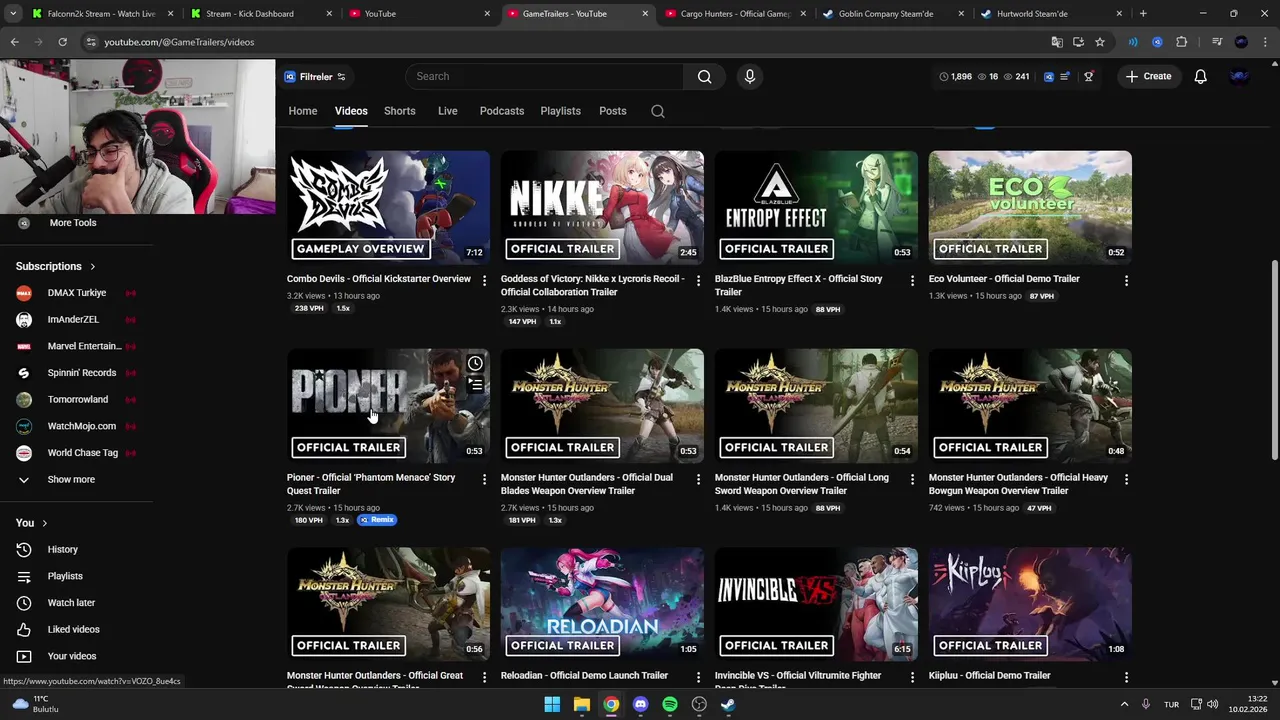
Task: Open options menu for Pioner video
Action: [484, 479]
